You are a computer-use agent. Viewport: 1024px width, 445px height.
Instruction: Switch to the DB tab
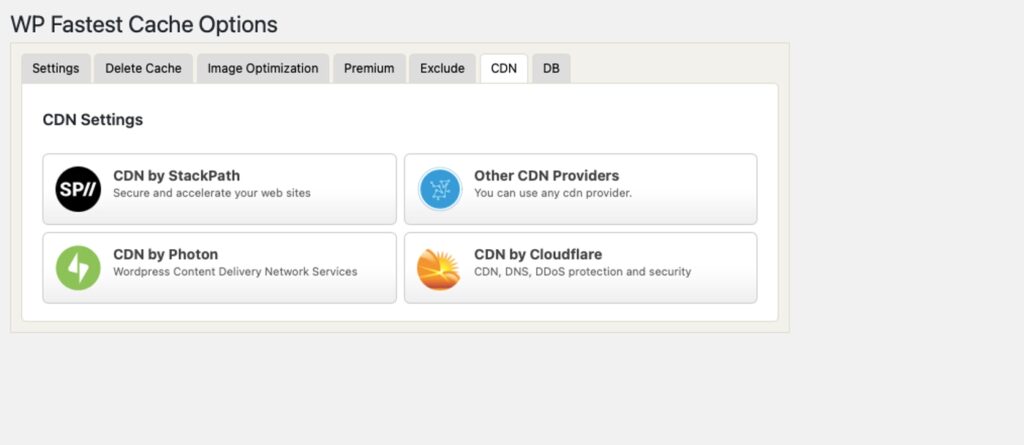pos(551,68)
